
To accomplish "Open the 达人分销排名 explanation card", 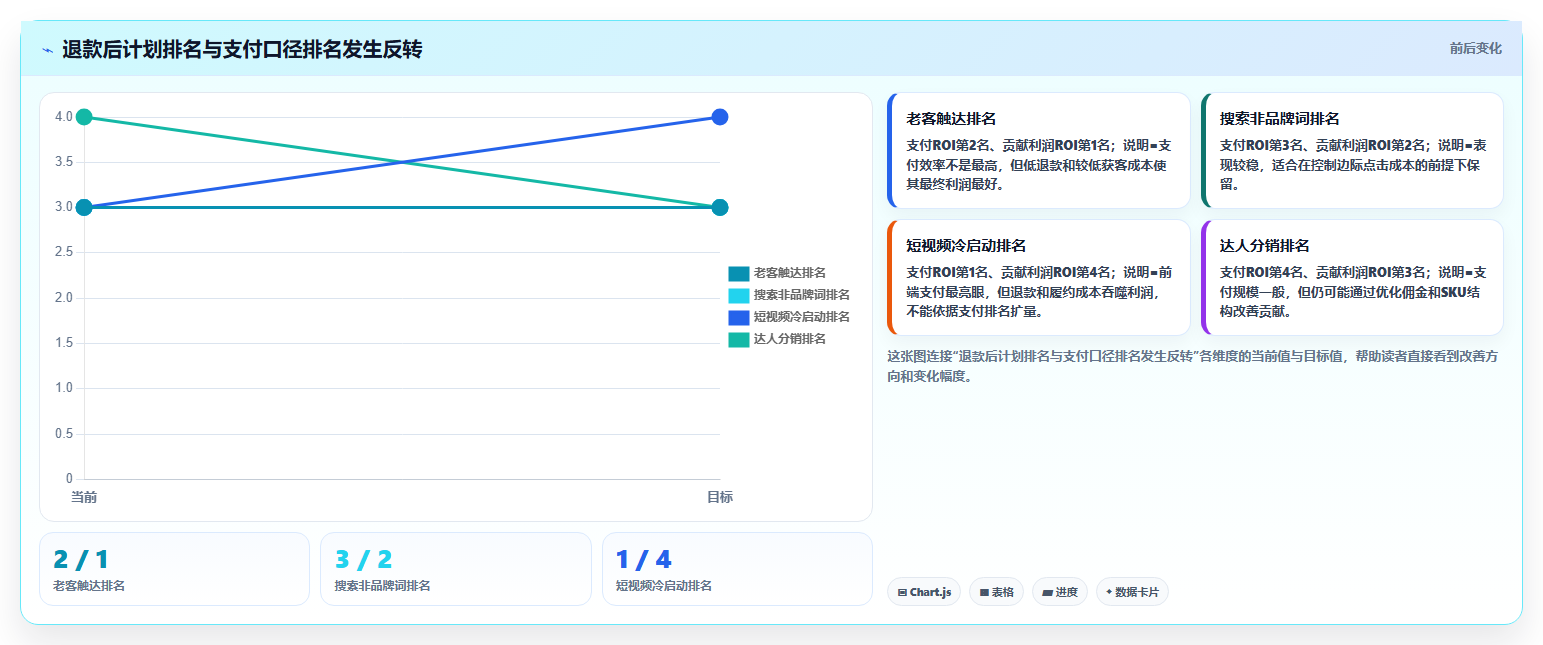I will (x=1352, y=277).
